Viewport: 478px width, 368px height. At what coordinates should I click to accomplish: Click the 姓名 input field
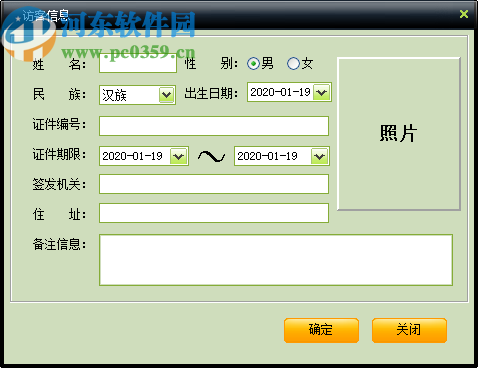point(138,63)
